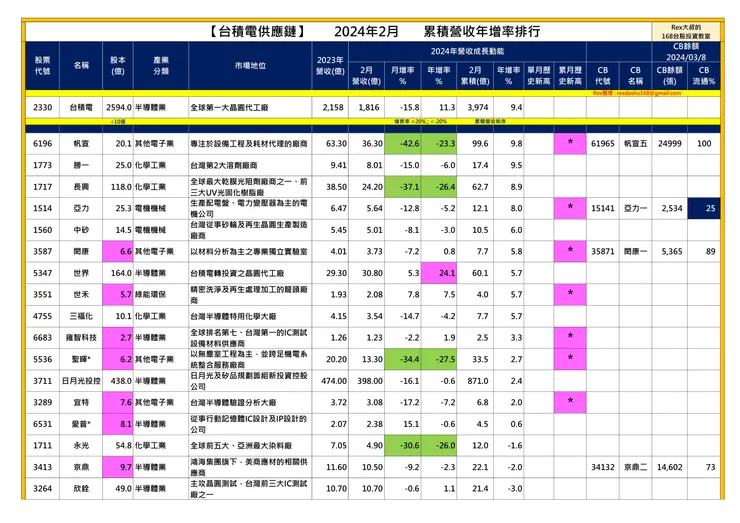Click stock code 3551
Screen dimensions: 740x523
pyautogui.click(x=42, y=295)
